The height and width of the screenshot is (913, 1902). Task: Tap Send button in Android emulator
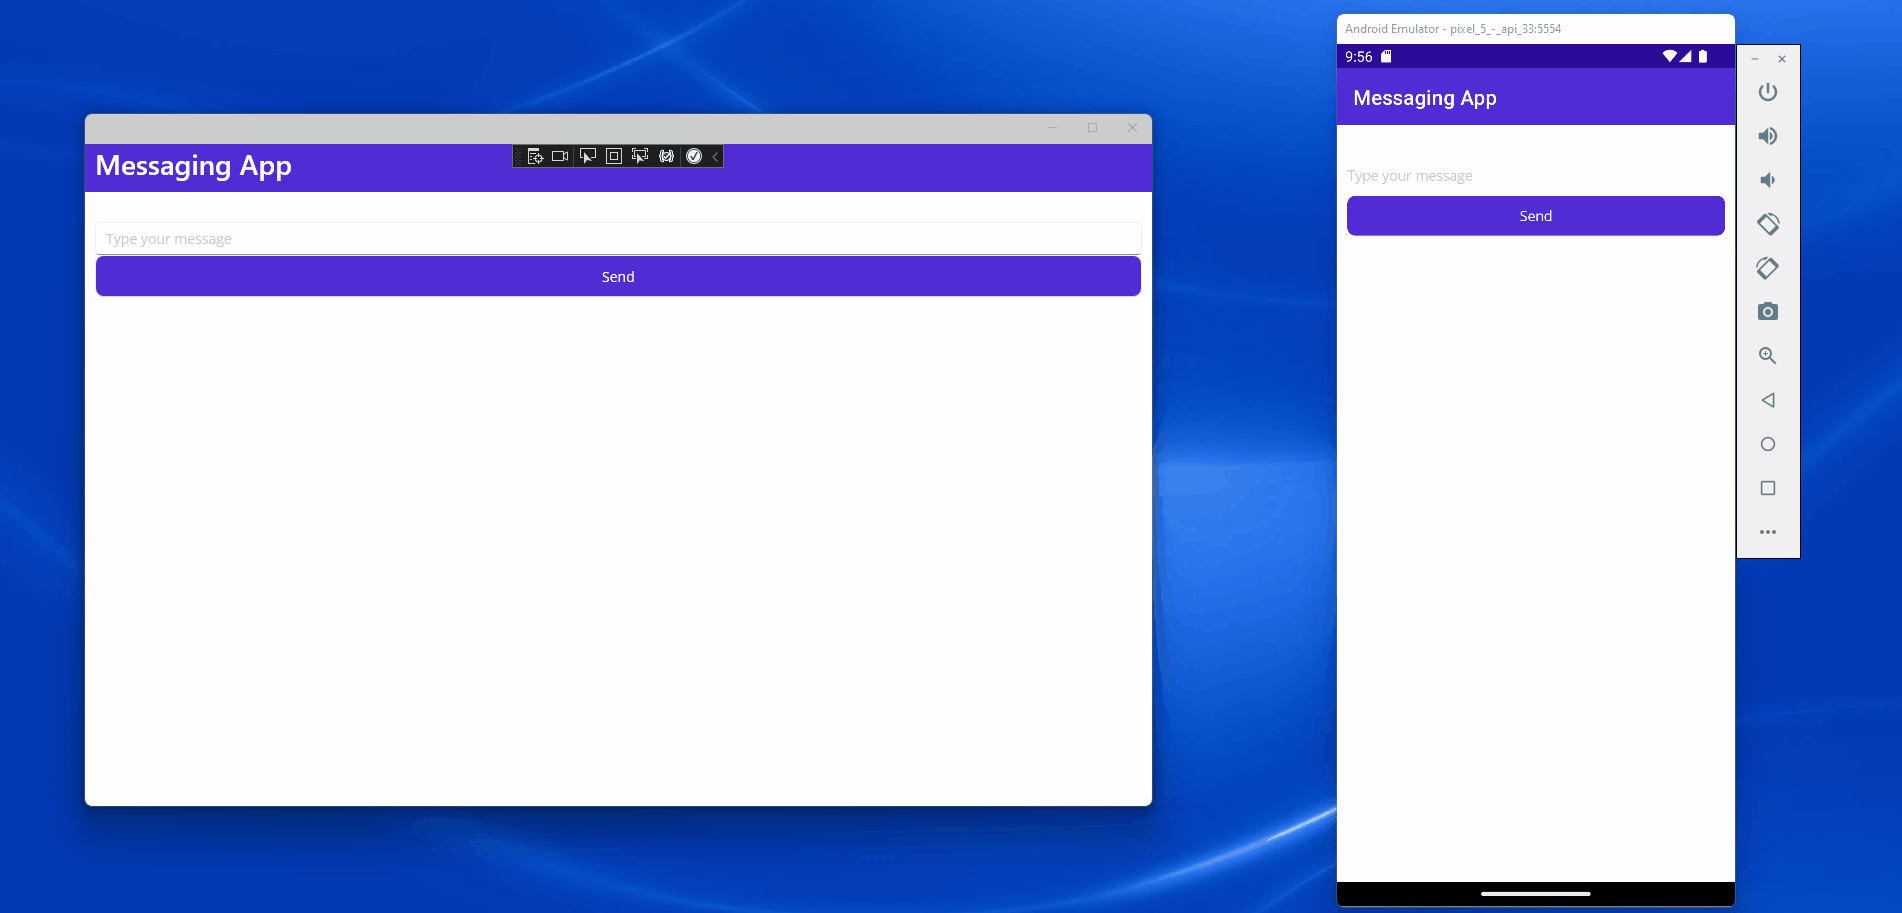1535,216
